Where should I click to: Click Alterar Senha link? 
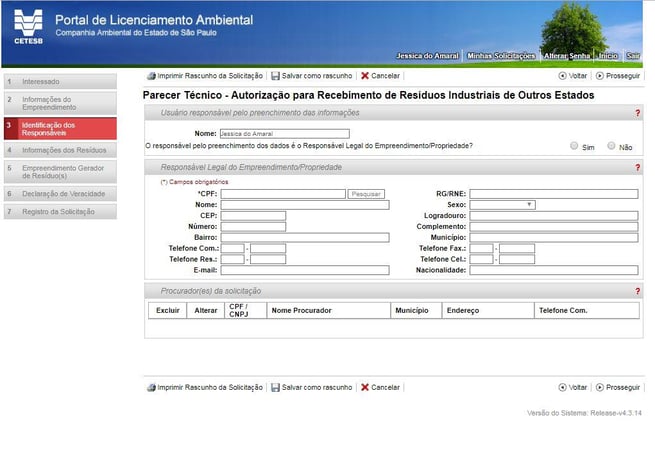[x=567, y=56]
